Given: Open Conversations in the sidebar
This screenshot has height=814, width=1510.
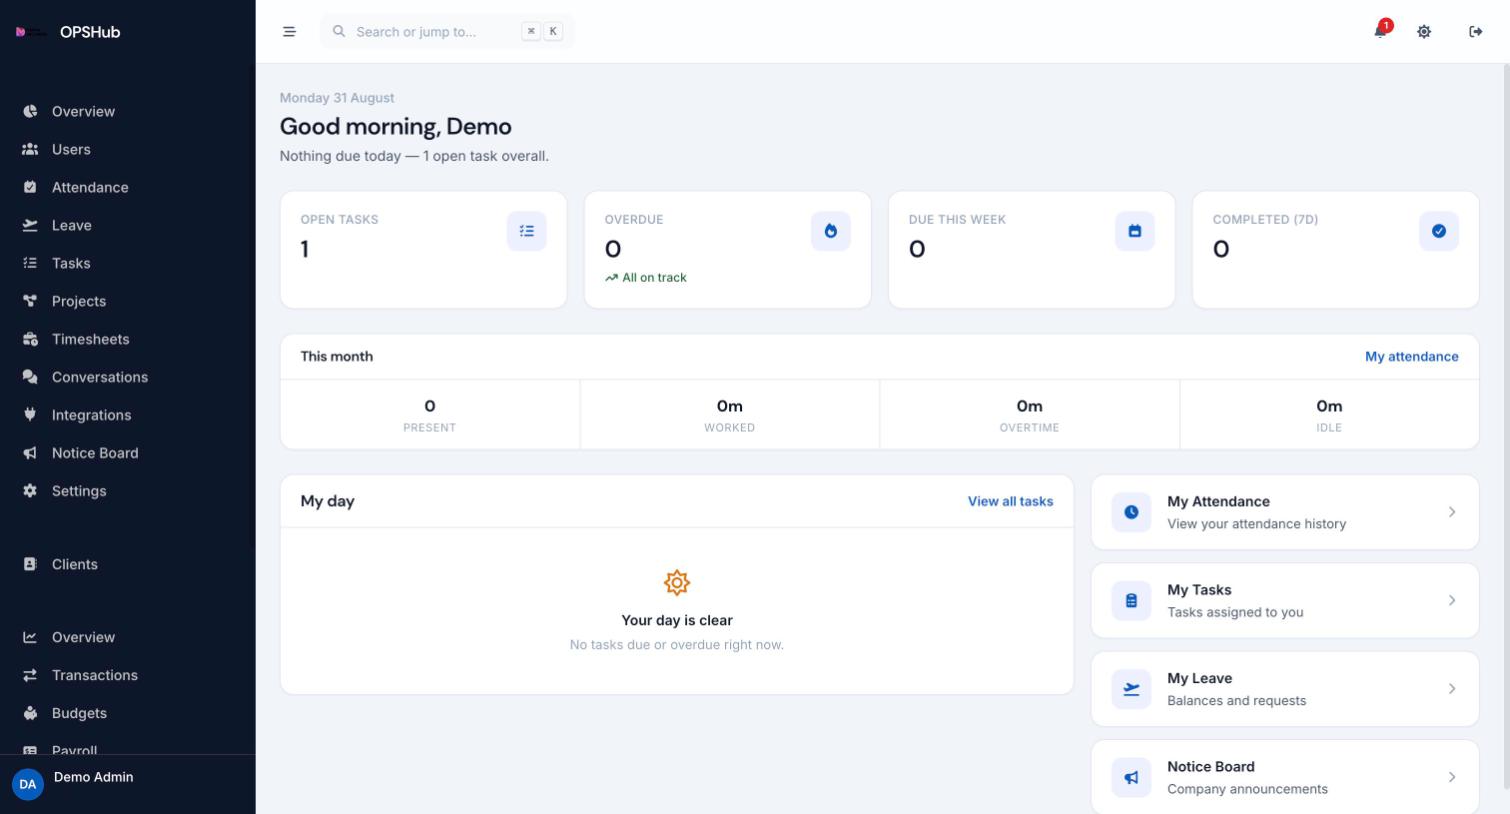Looking at the screenshot, I should [127, 377].
